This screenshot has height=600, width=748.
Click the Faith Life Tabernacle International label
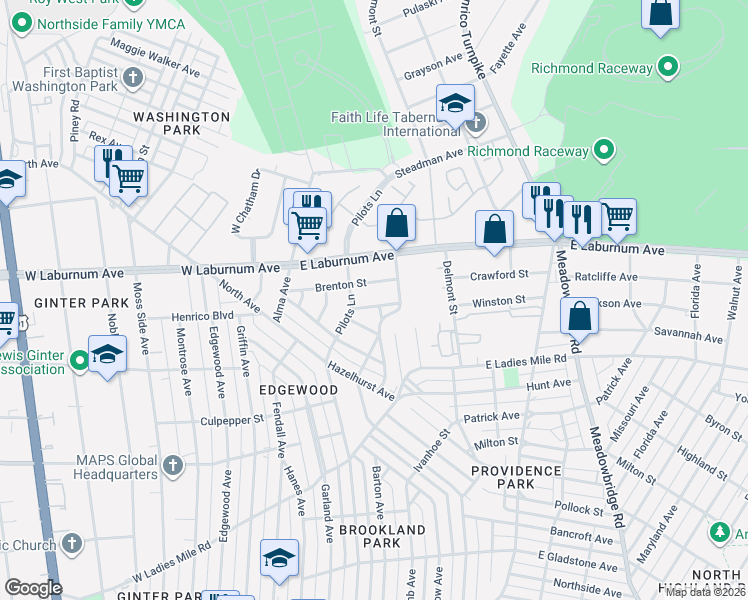[396, 124]
